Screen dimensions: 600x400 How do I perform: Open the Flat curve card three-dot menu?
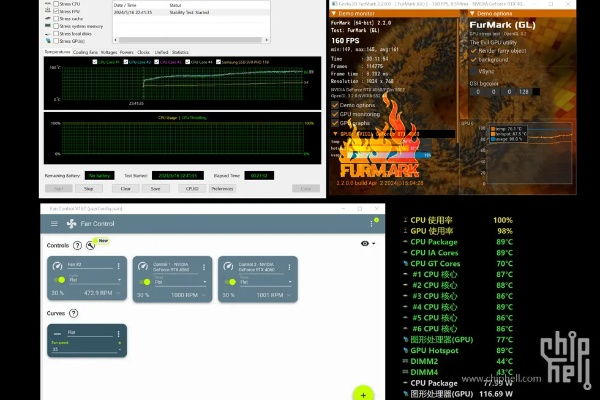(x=119, y=333)
